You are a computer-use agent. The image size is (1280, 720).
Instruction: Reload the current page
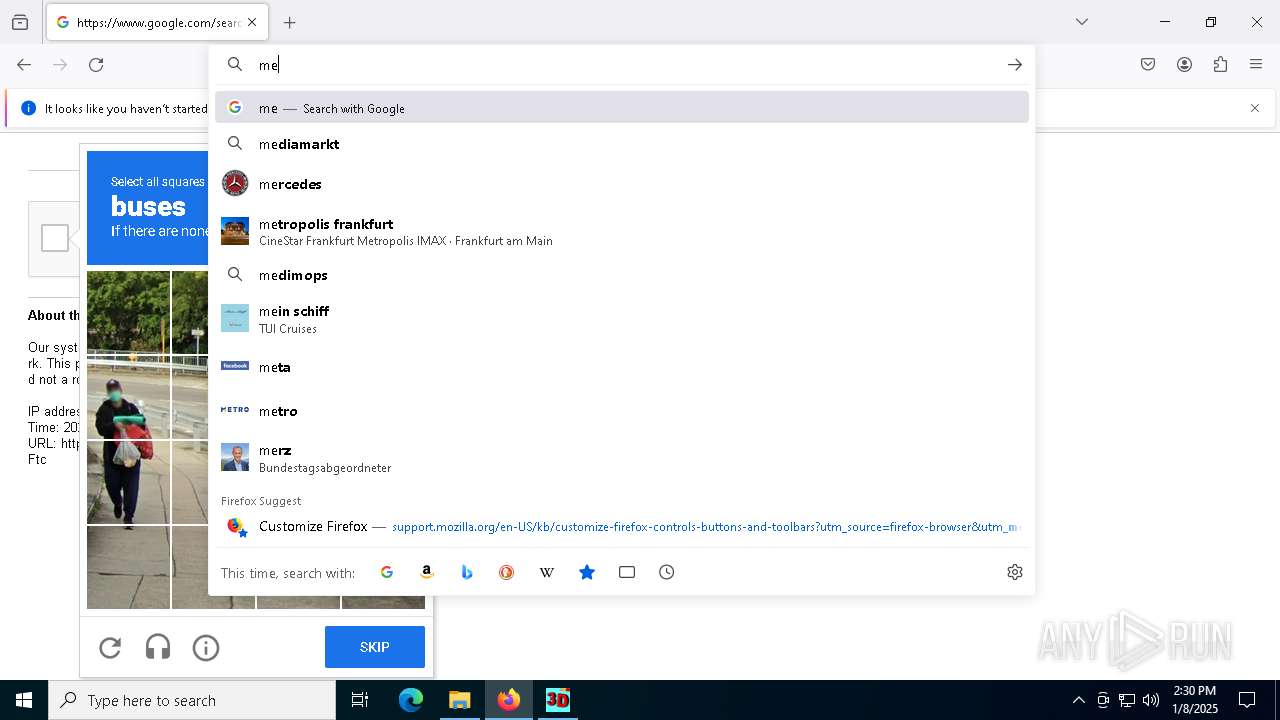coord(96,65)
